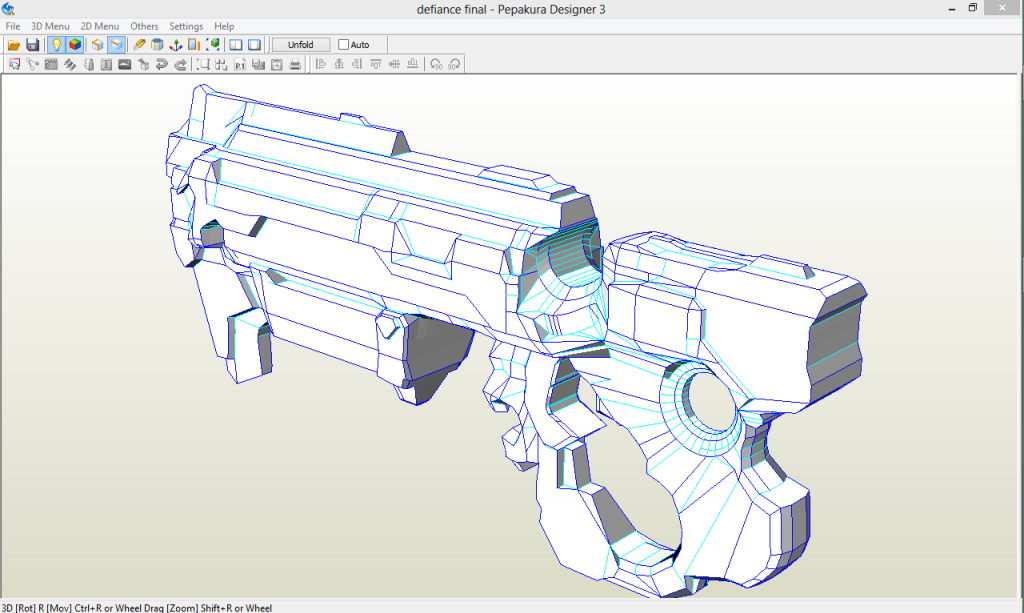The width and height of the screenshot is (1024, 613).
Task: Enable the Auto checkbox
Action: click(x=344, y=44)
